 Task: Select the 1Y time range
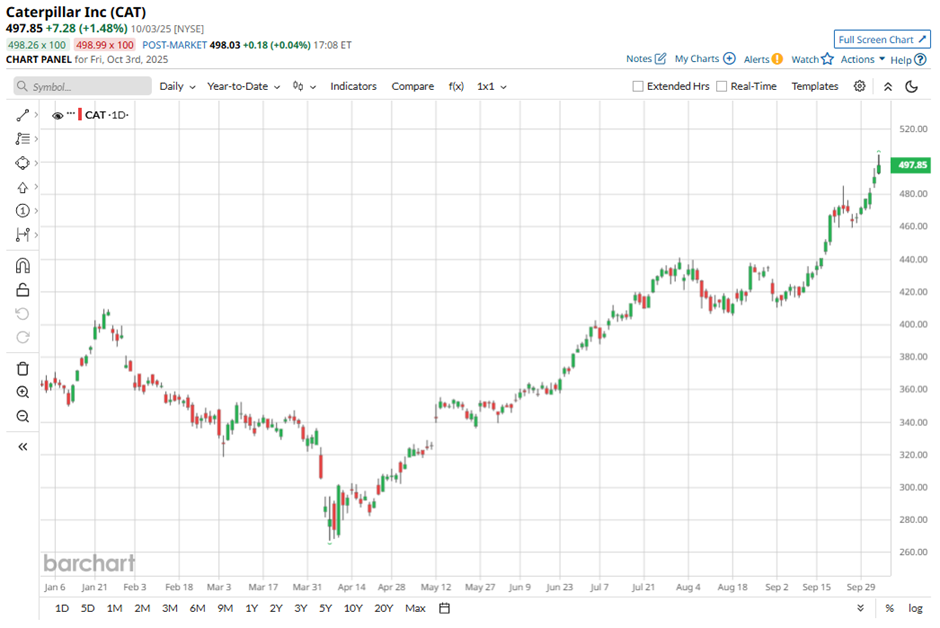pos(251,608)
